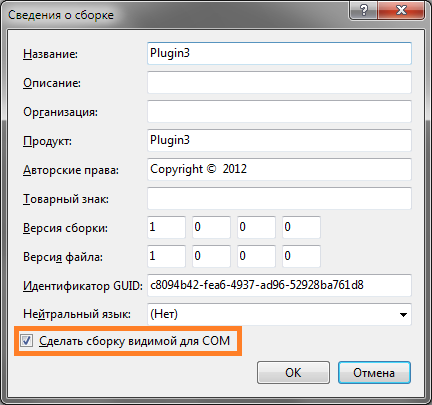Click the Товарный знак label
The image size is (432, 405).
tap(66, 199)
